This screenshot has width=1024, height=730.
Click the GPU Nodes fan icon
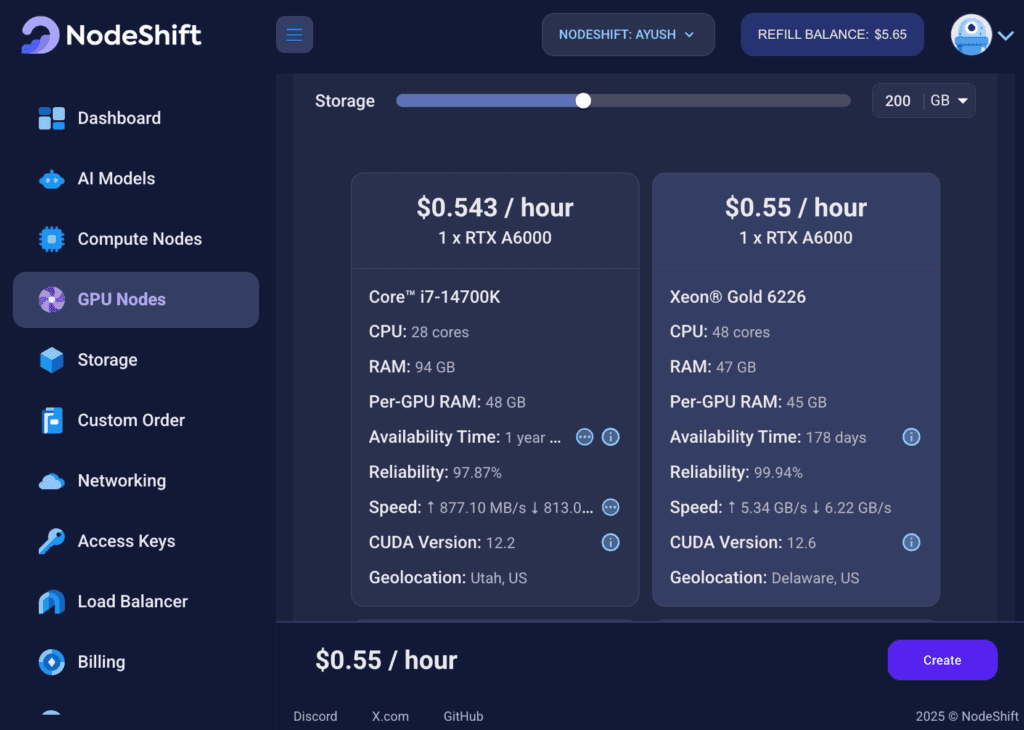point(52,300)
